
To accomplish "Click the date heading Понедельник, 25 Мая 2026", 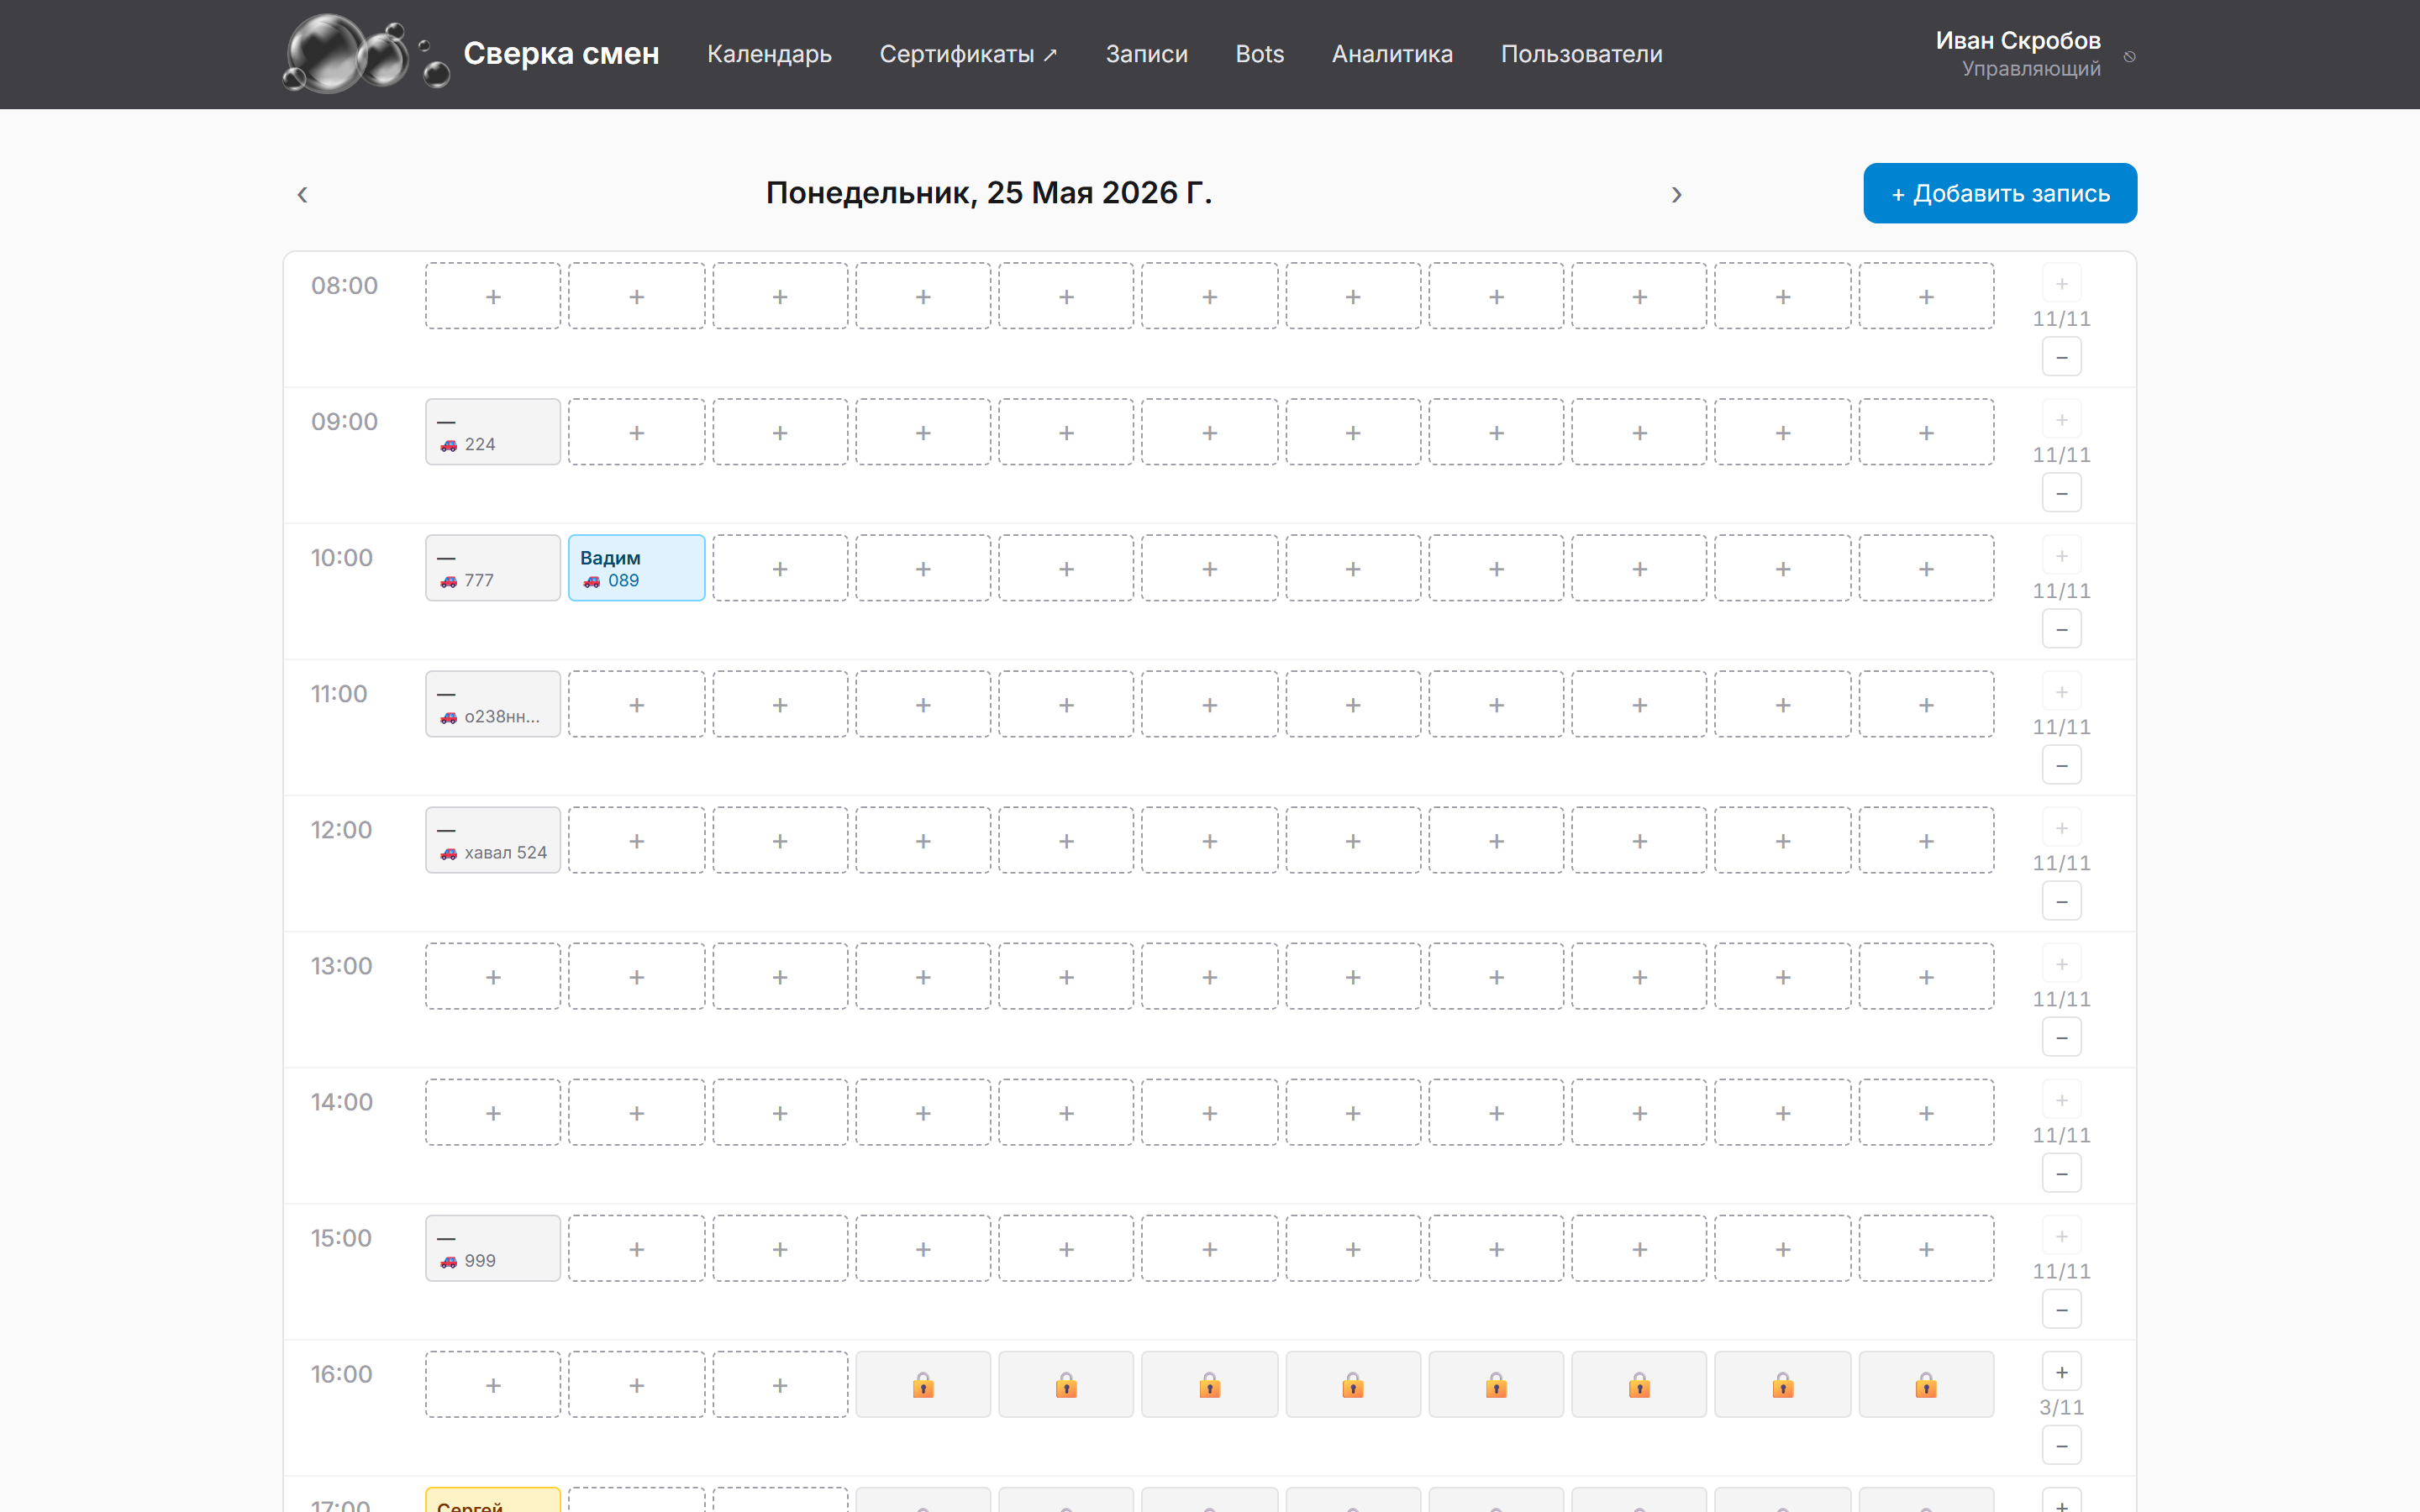I will pyautogui.click(x=989, y=193).
